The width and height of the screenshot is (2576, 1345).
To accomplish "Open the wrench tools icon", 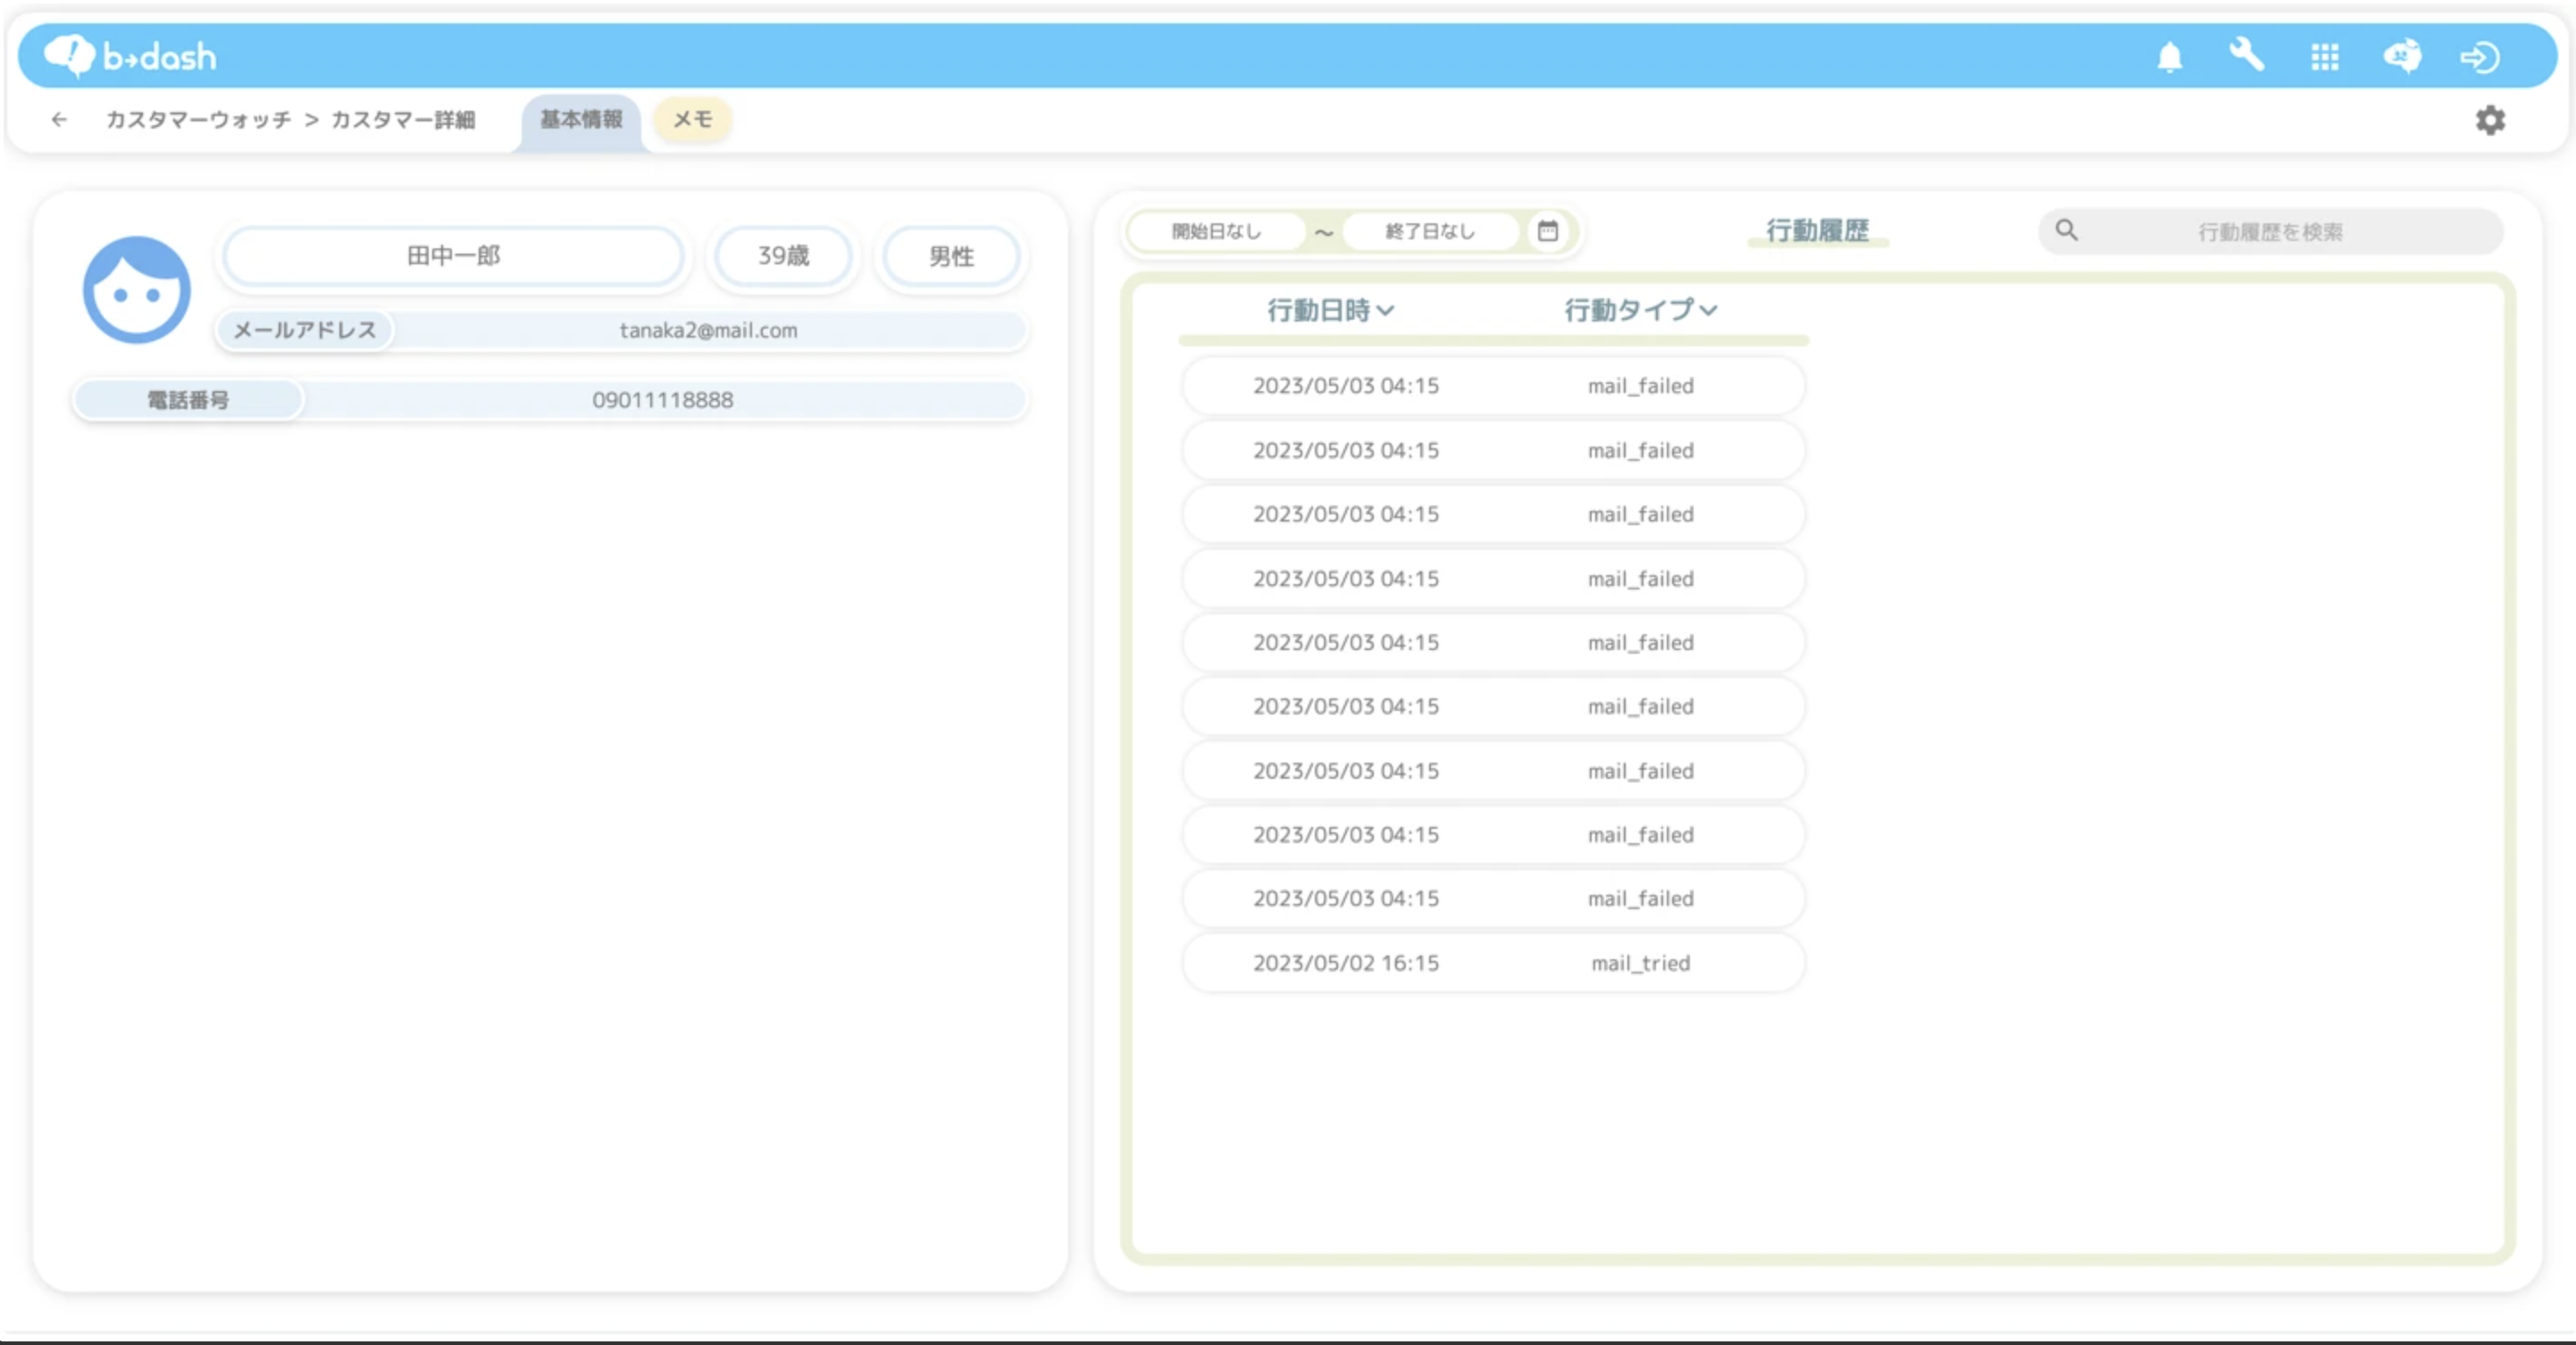I will pos(2246,55).
